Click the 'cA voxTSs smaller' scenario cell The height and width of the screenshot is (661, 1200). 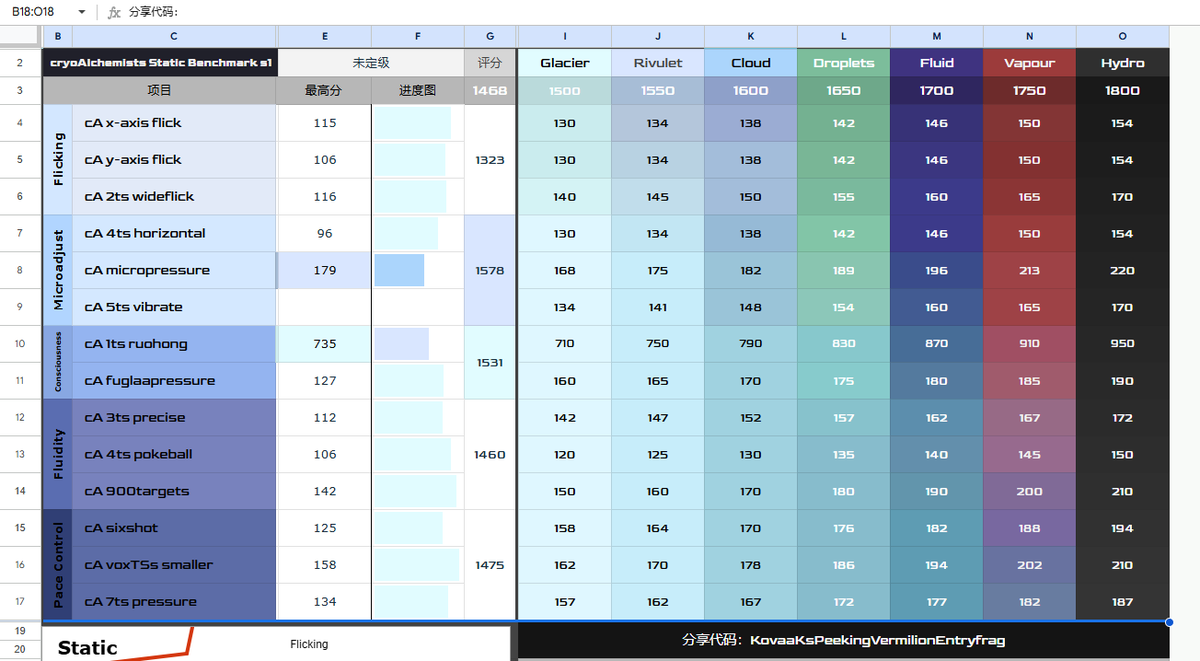coord(174,565)
